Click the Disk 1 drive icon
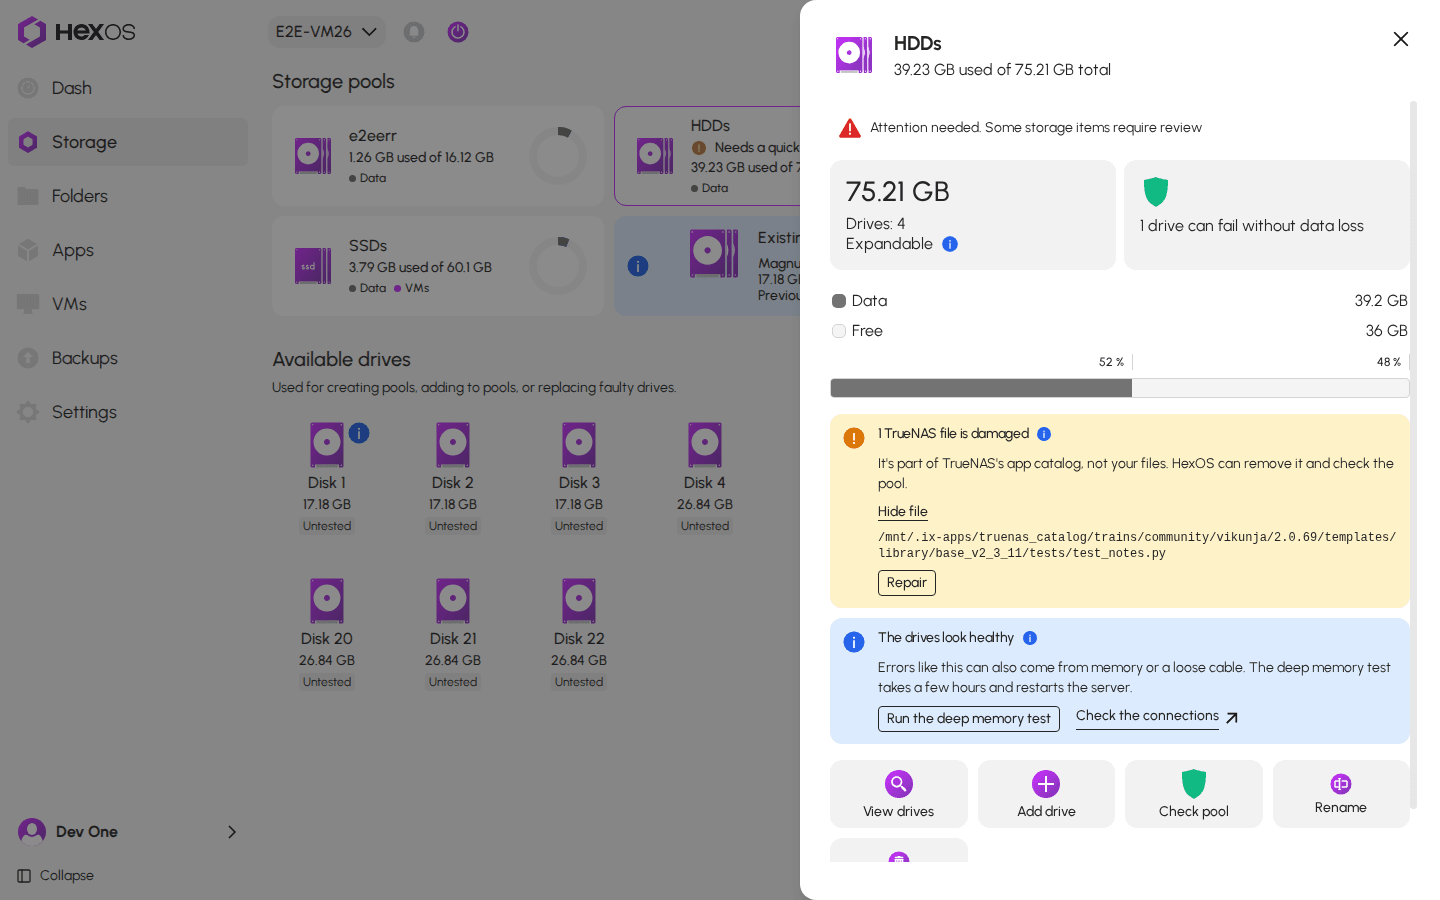Screen dimensions: 1440x900 point(327,445)
